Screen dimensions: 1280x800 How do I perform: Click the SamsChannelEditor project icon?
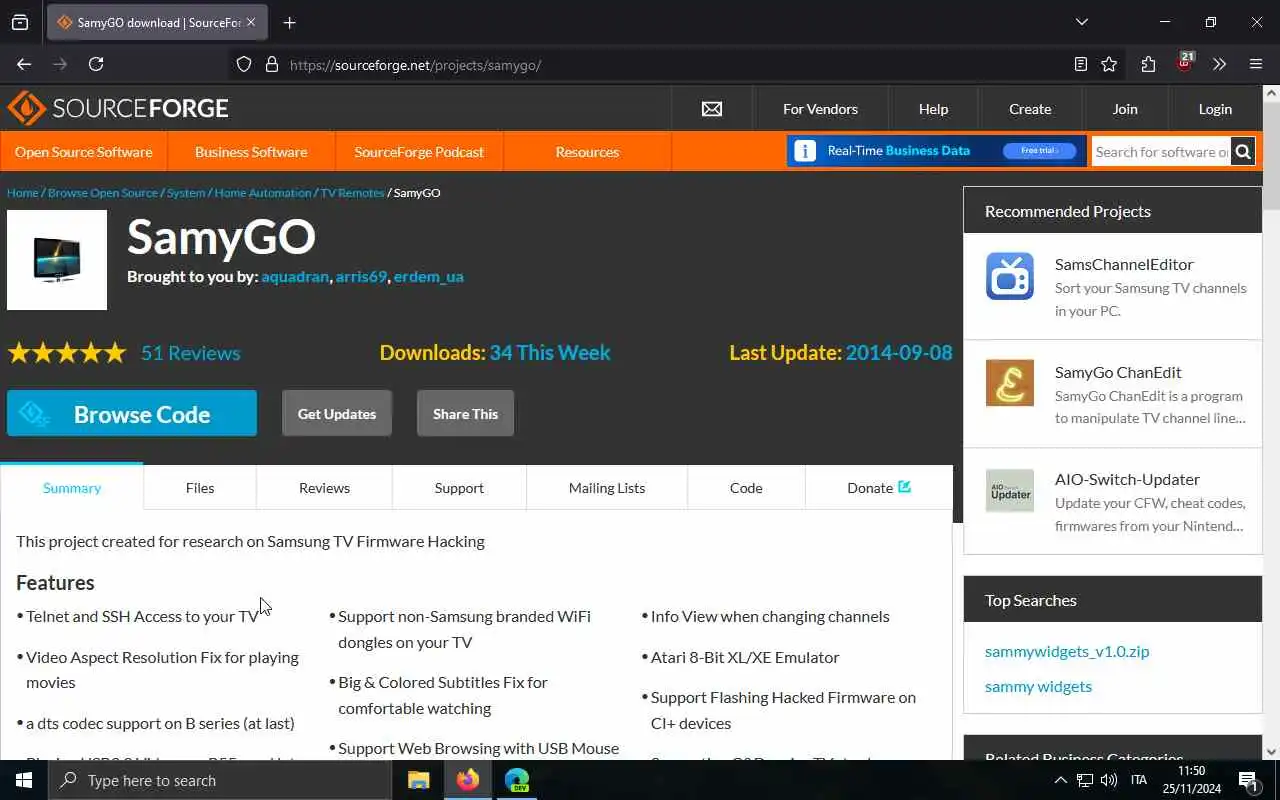tap(1010, 276)
